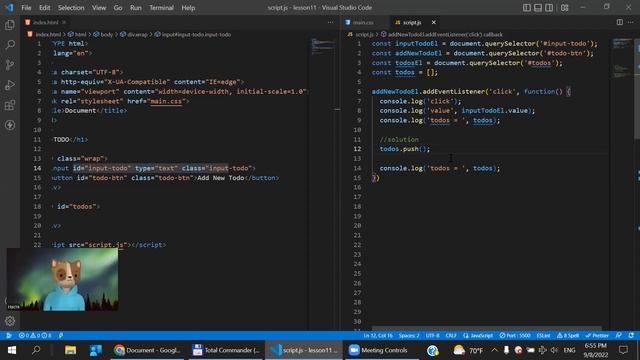
Task: Open the Selection menu
Action: (71, 8)
